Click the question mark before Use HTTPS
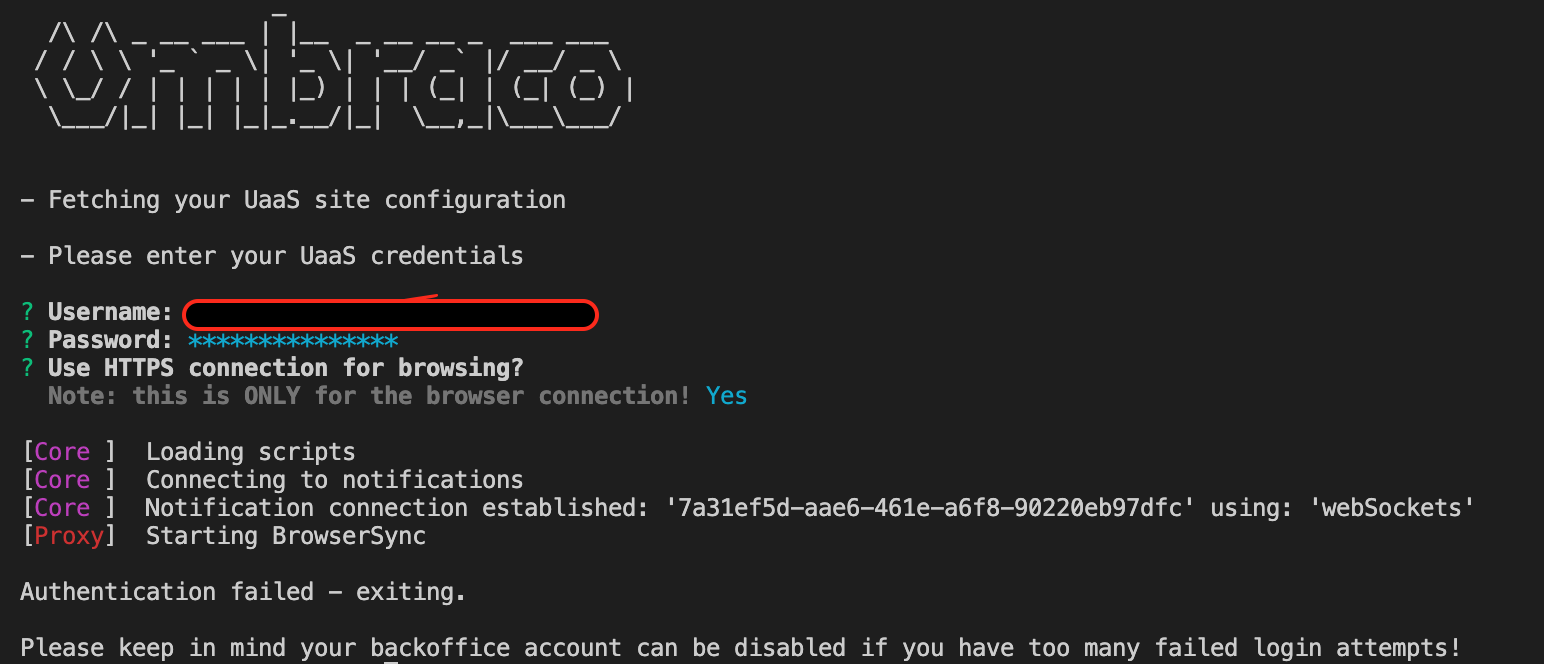Screen dimensions: 1544x664 pos(27,369)
